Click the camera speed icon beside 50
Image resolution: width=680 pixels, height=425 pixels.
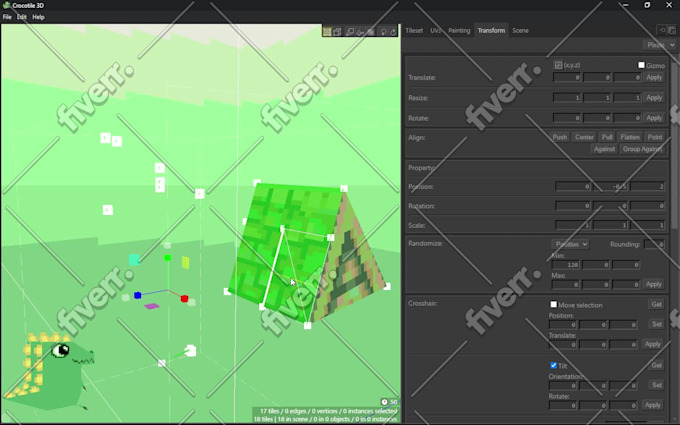coord(384,402)
